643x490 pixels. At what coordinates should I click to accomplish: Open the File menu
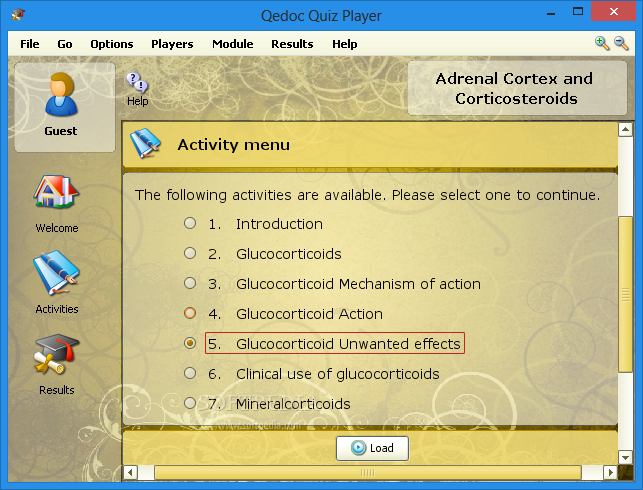point(30,44)
